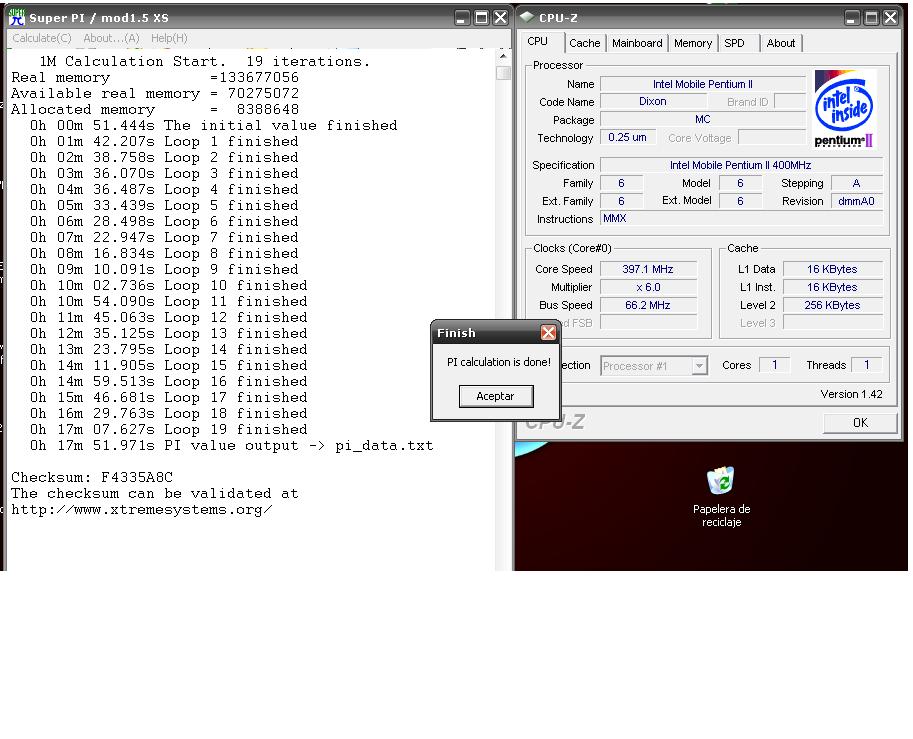Click the Package value MC
Screen dimensions: 913x739
[x=702, y=119]
